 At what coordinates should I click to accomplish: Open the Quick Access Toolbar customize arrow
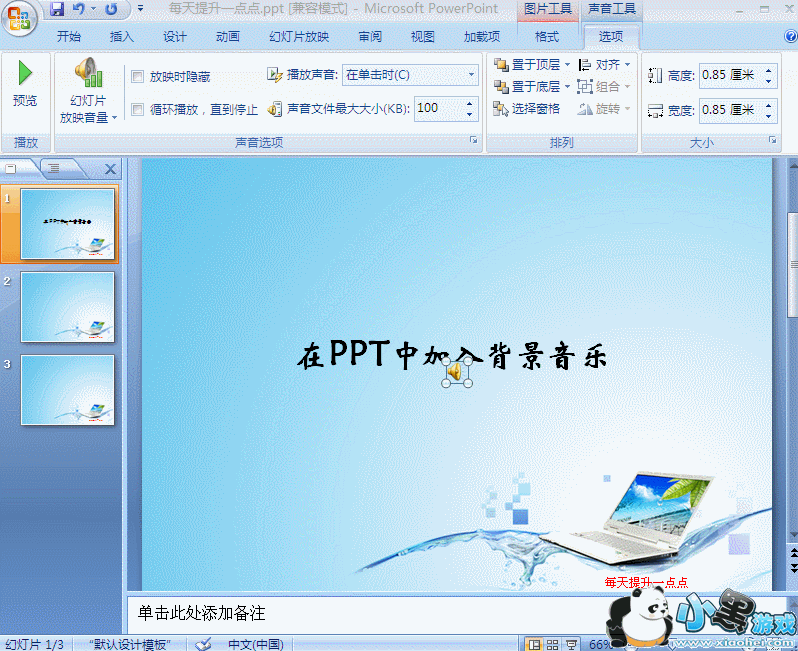coord(140,9)
